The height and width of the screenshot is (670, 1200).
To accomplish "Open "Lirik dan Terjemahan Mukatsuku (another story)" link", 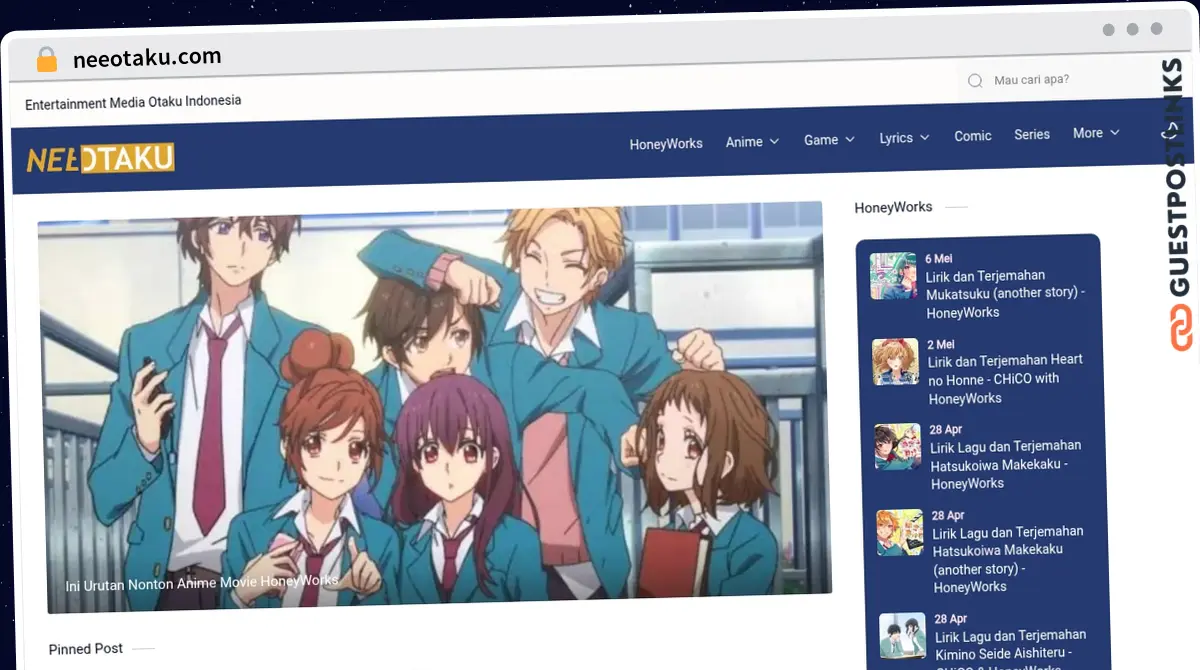I will pos(1005,294).
